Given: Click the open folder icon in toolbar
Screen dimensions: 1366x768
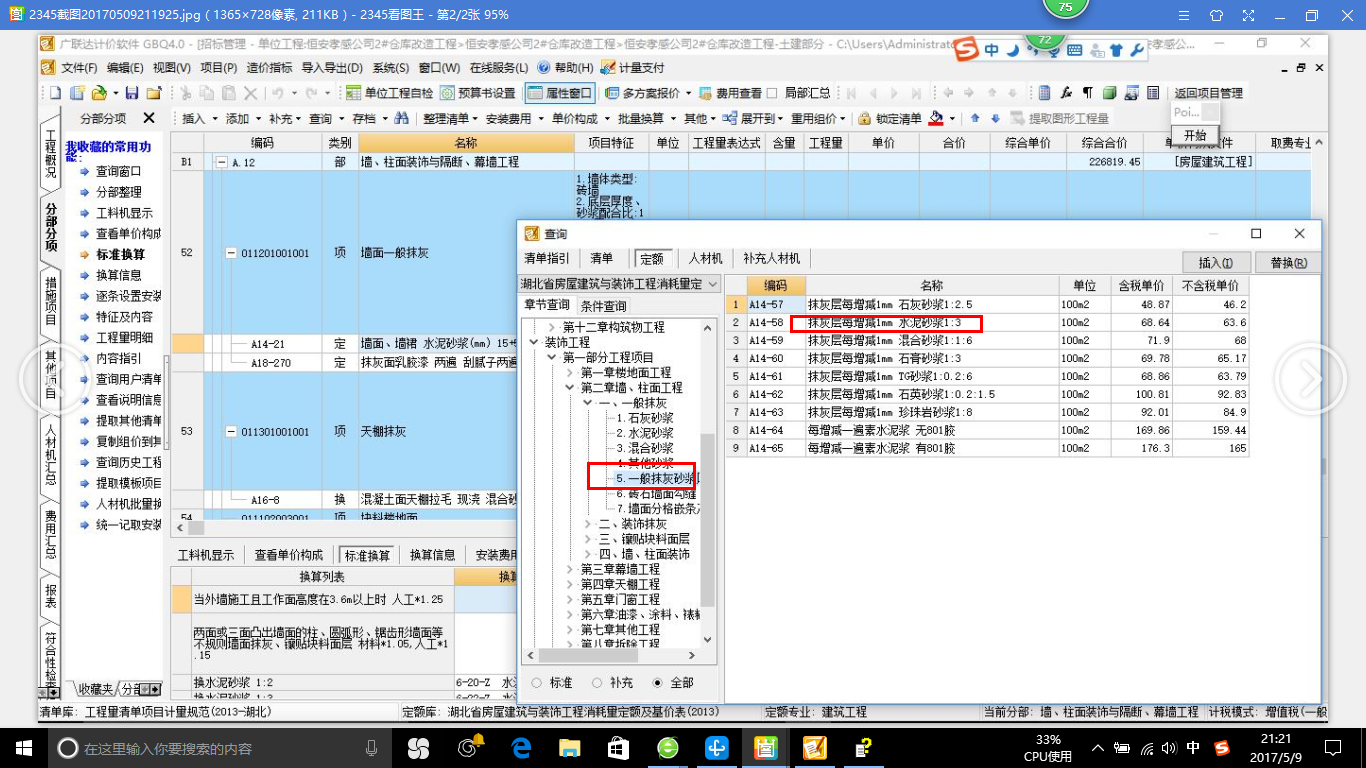Looking at the screenshot, I should [98, 93].
